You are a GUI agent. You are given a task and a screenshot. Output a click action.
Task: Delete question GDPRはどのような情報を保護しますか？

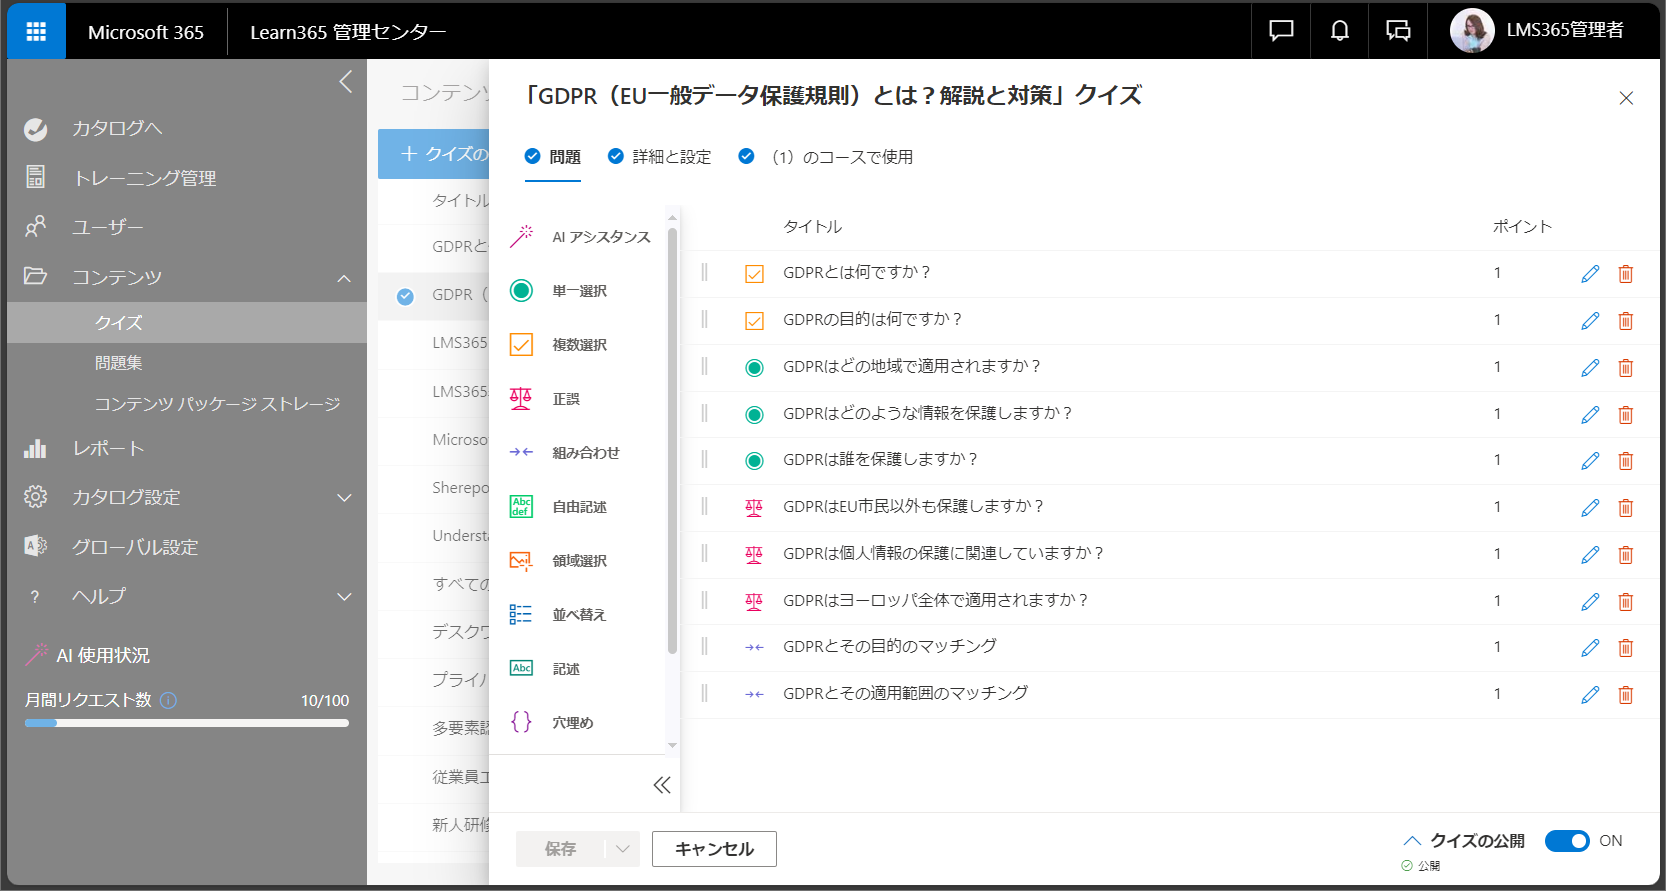coord(1626,415)
